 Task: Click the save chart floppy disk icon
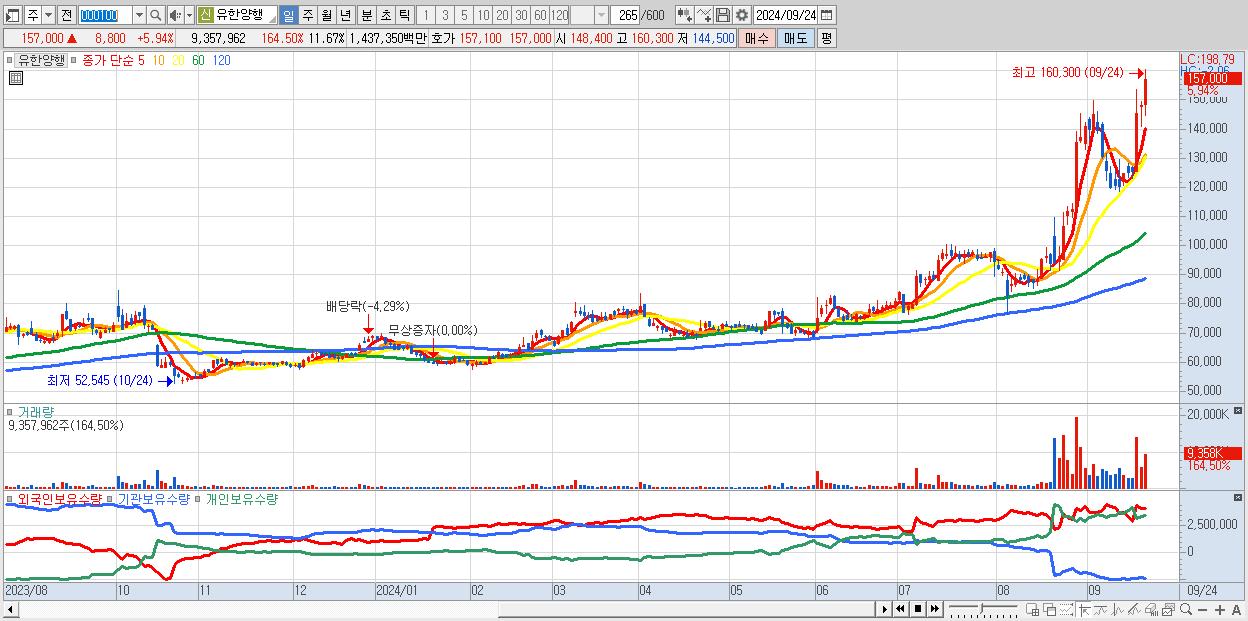[722, 15]
